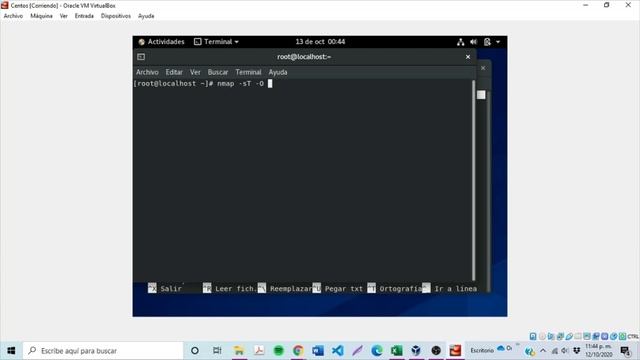Open Visual Studio Code from taskbar
The height and width of the screenshot is (360, 640).
click(338, 351)
